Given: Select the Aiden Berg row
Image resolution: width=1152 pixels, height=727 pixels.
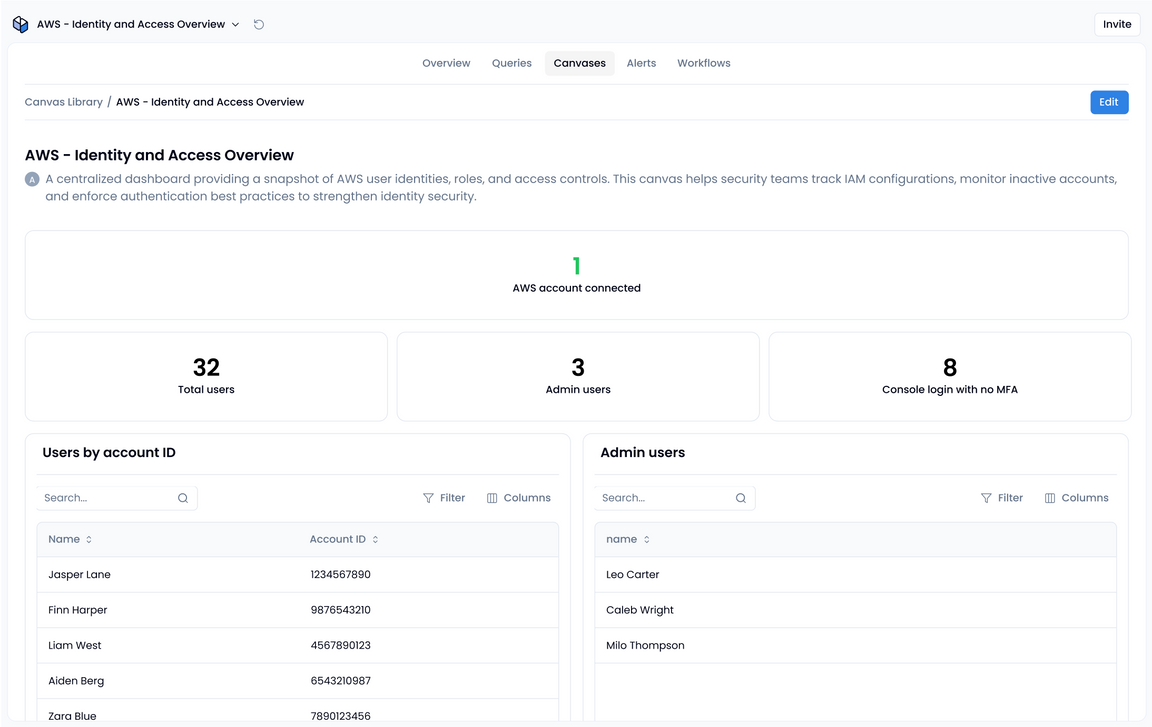Looking at the screenshot, I should pyautogui.click(x=298, y=681).
